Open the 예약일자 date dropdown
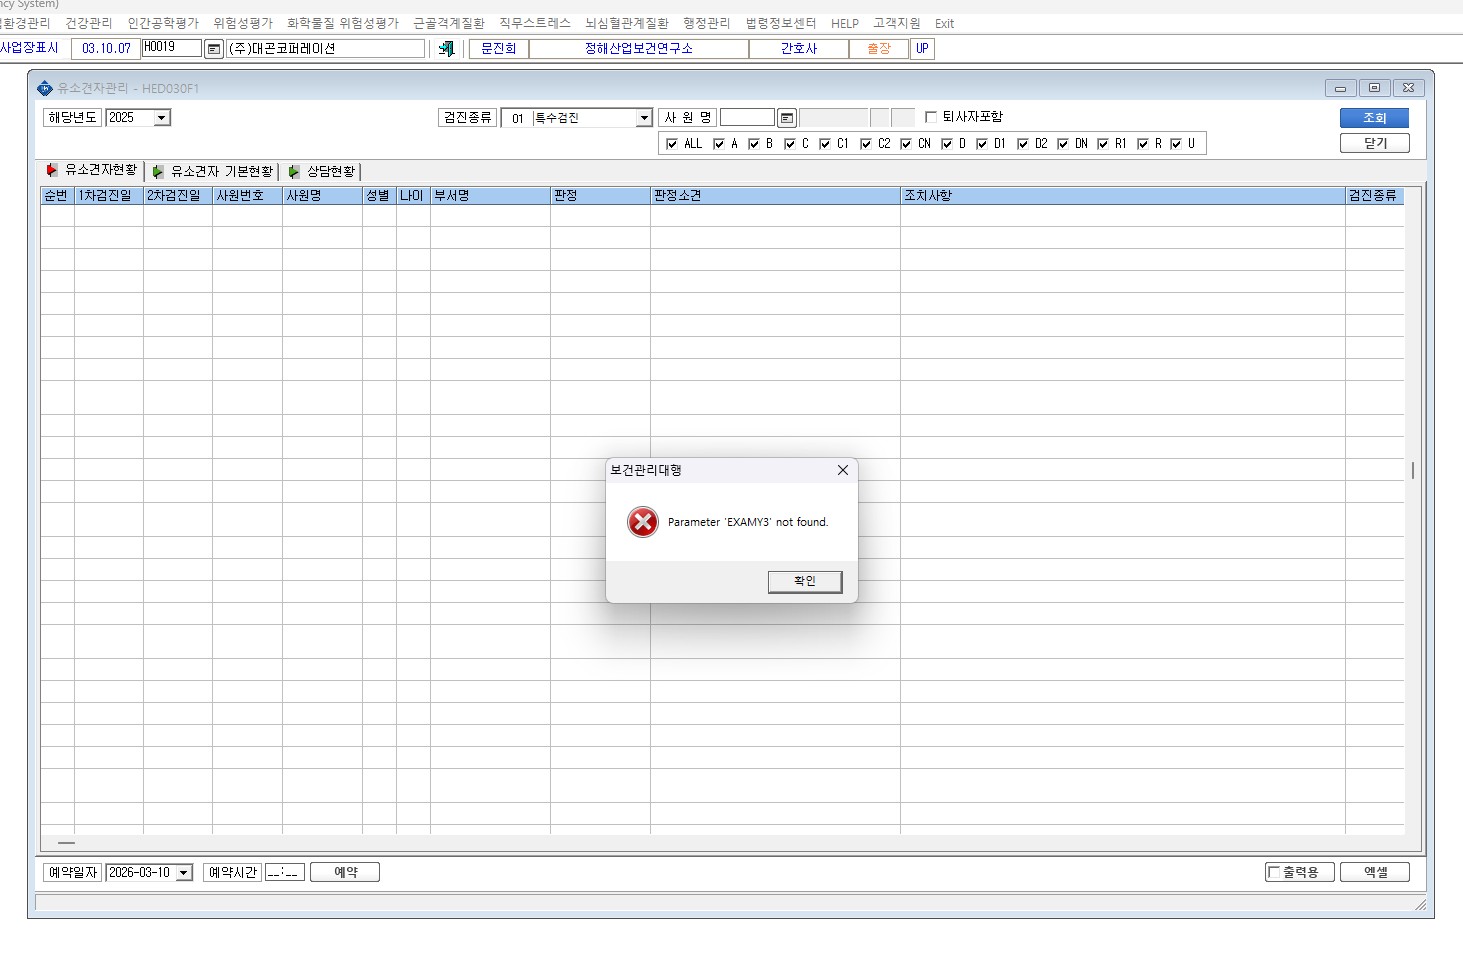 [184, 873]
